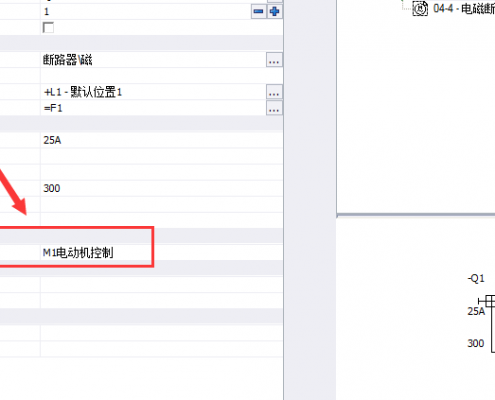Screen dimensions: 495x400
Task: Open browse button beside +L1 - 默认位置1
Action: 274,92
